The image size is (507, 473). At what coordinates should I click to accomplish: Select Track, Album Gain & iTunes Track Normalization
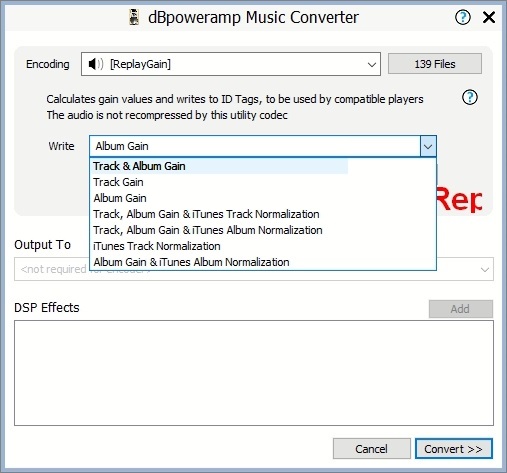tap(263, 214)
